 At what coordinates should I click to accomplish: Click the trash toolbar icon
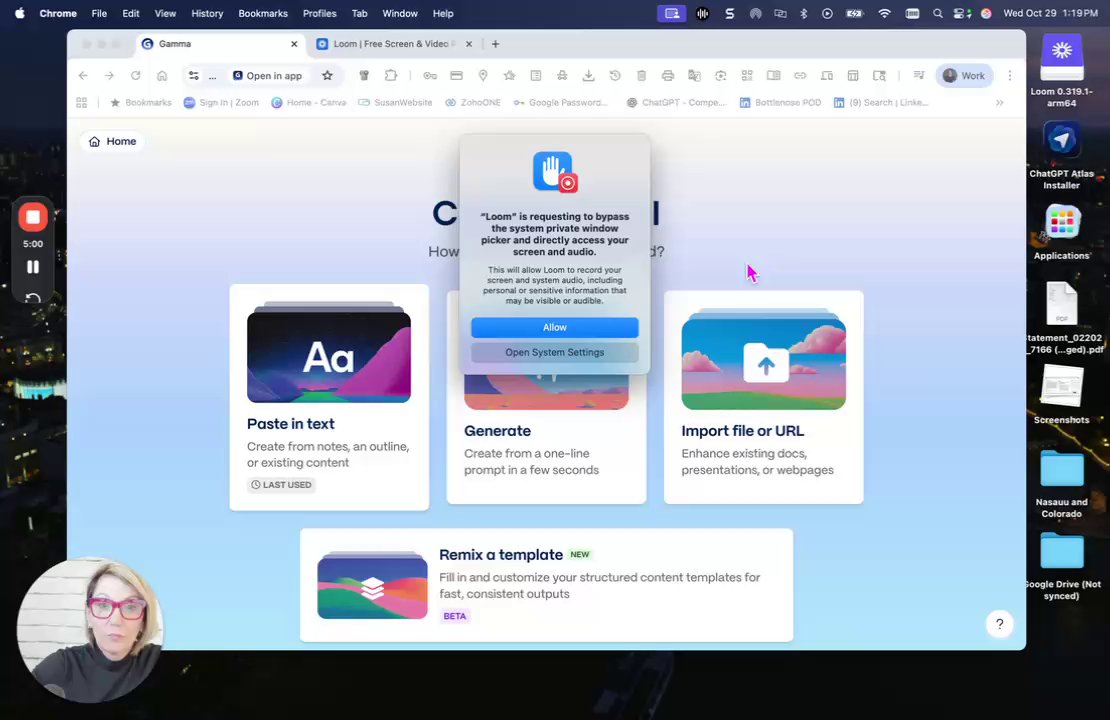coord(641,76)
